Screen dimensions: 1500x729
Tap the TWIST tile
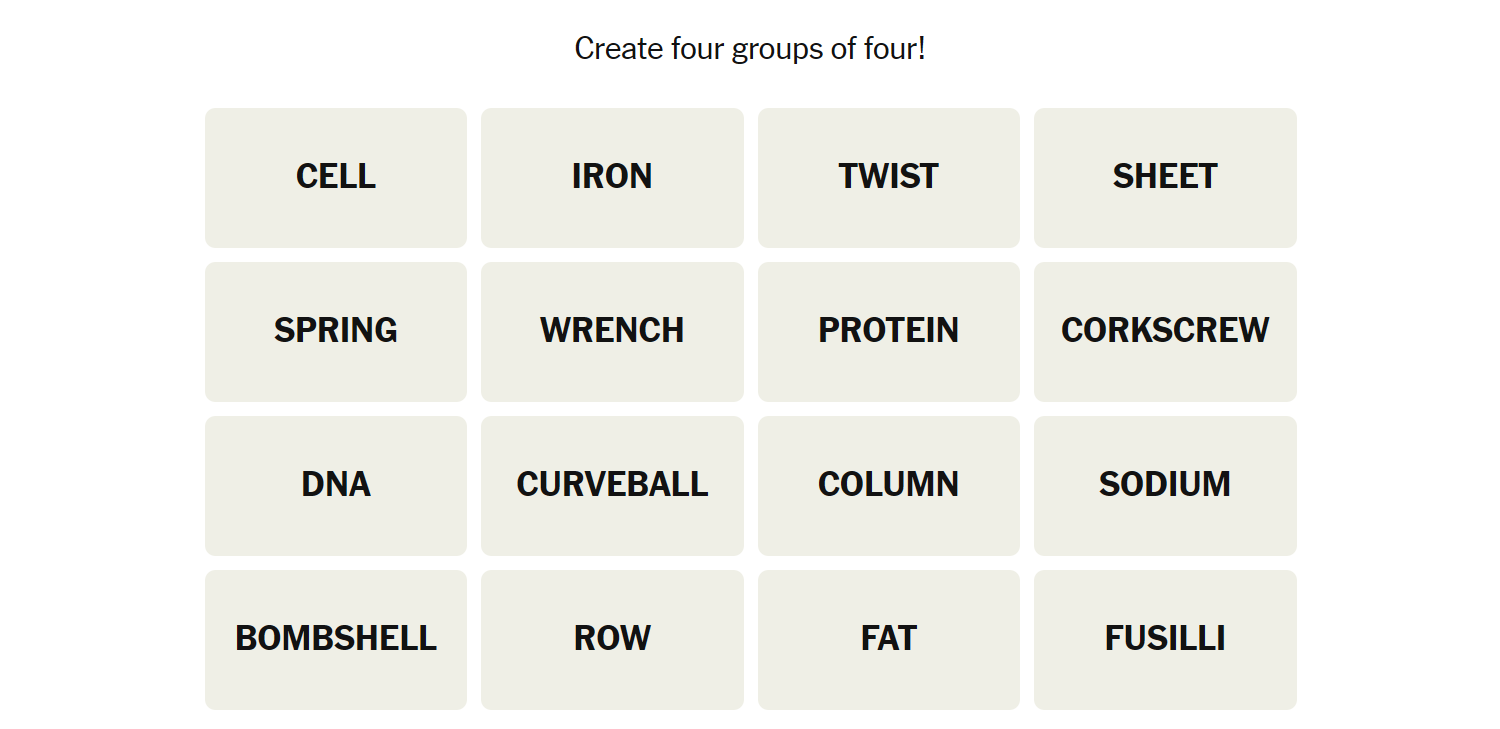coord(888,177)
